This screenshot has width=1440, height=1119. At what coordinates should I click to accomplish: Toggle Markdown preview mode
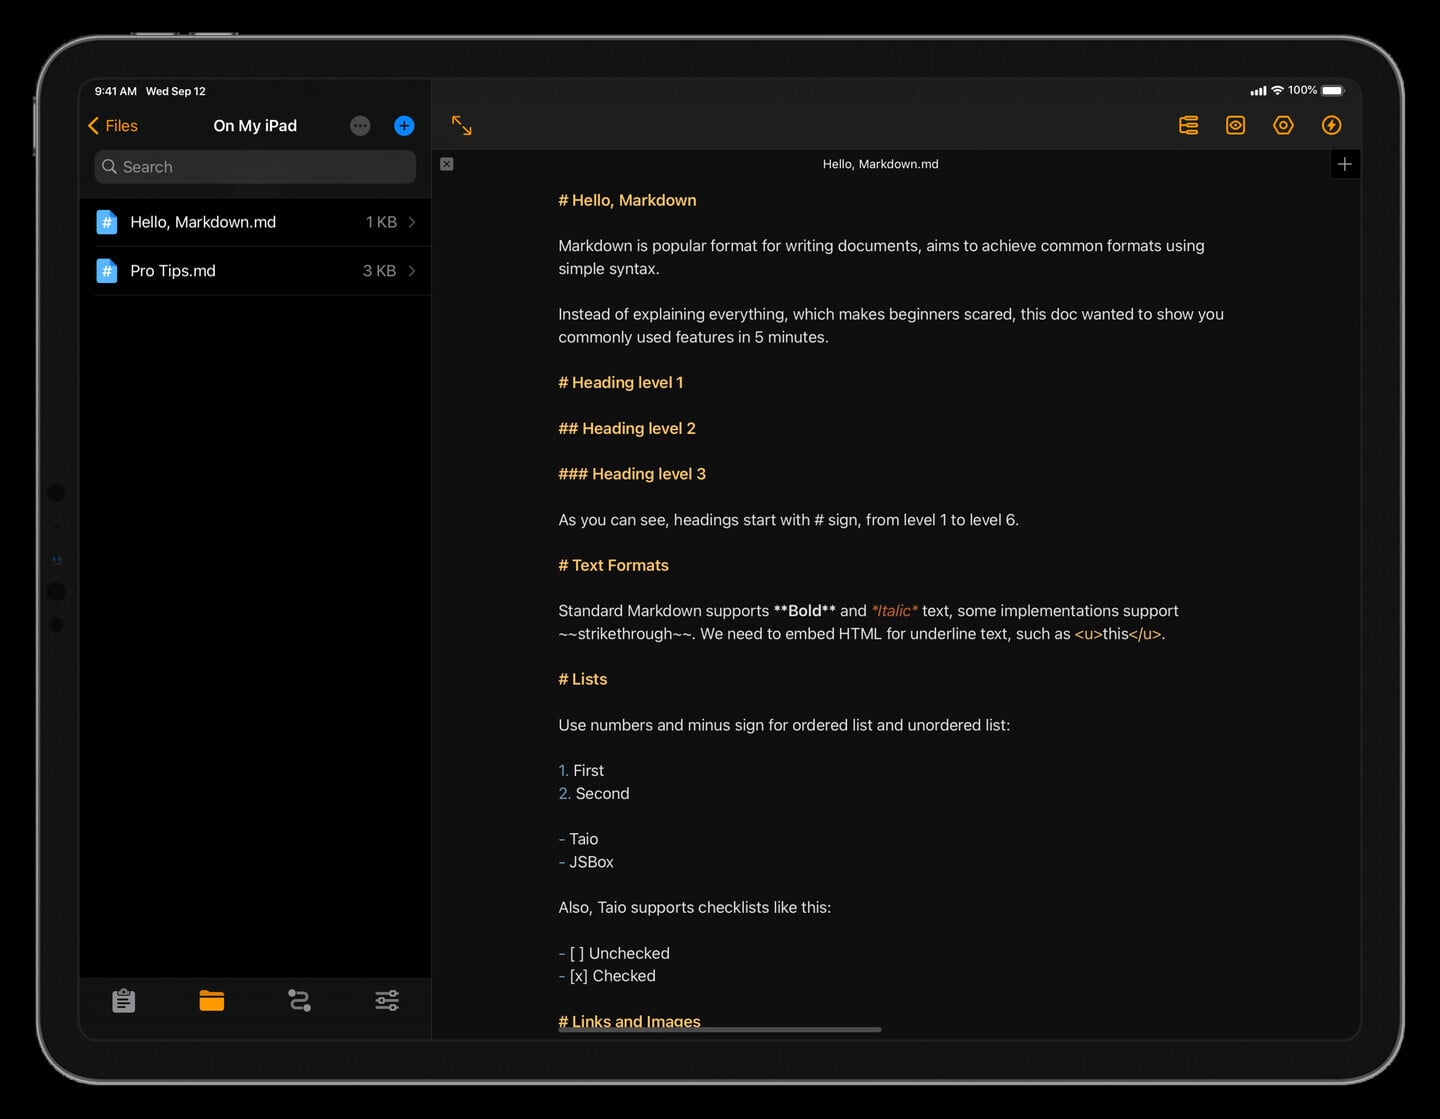[1235, 125]
